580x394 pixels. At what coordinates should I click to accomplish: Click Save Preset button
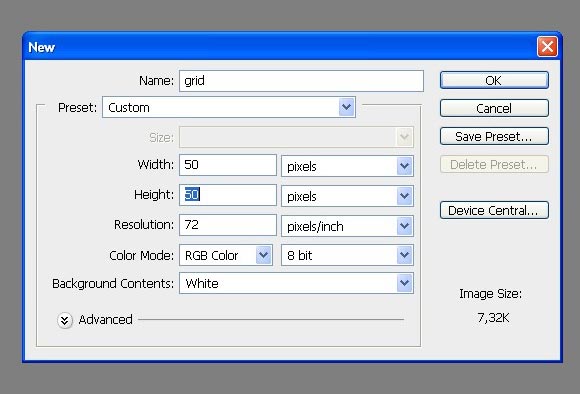[x=494, y=137]
